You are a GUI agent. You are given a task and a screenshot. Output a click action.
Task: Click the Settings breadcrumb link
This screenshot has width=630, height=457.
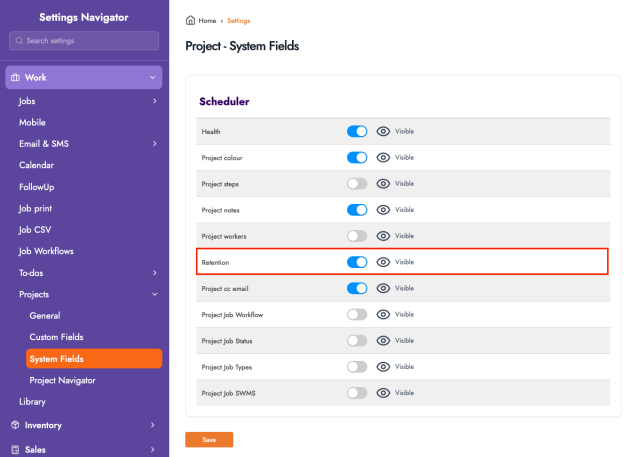pyautogui.click(x=239, y=20)
